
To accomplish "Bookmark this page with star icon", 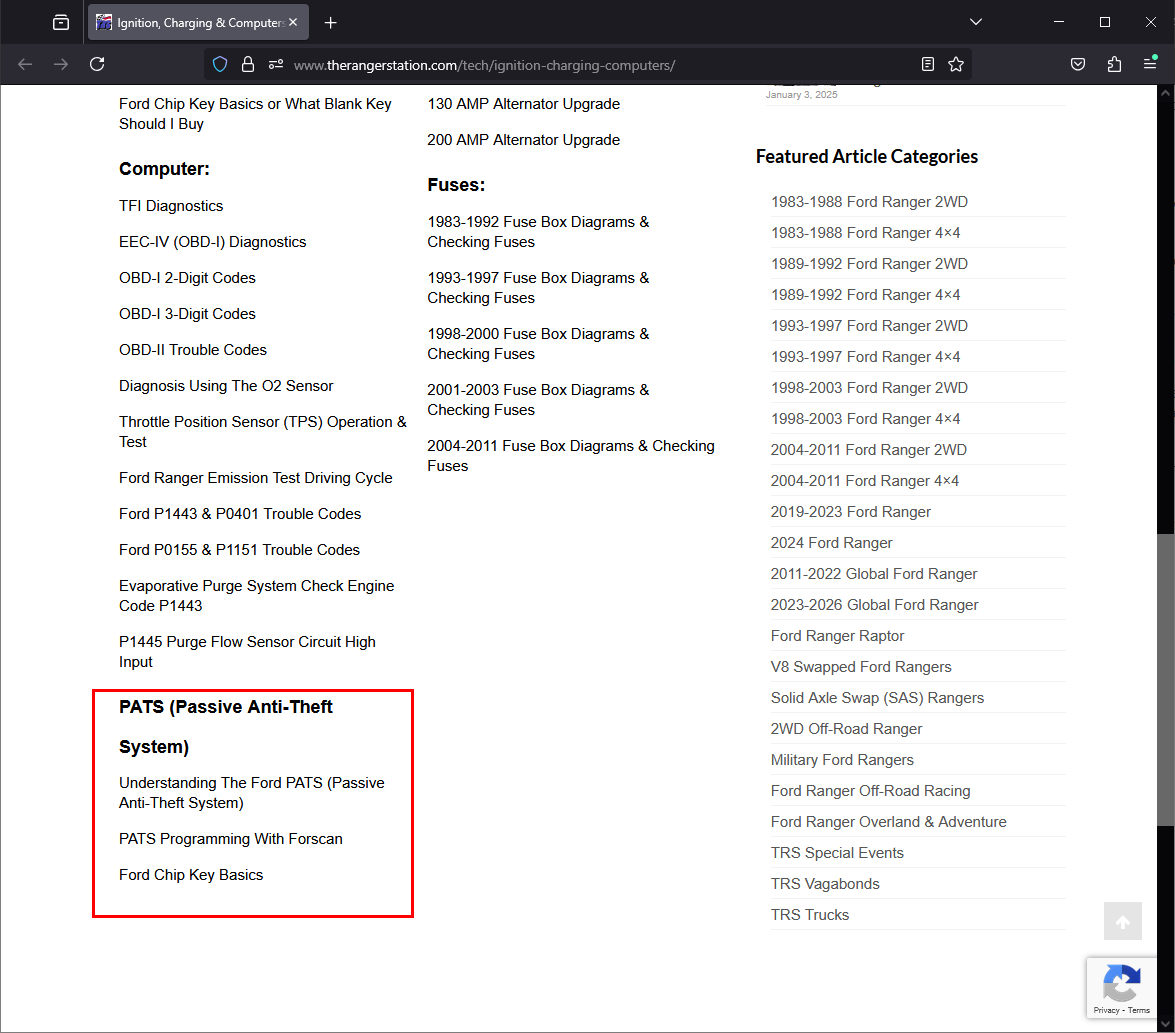I will tap(955, 64).
